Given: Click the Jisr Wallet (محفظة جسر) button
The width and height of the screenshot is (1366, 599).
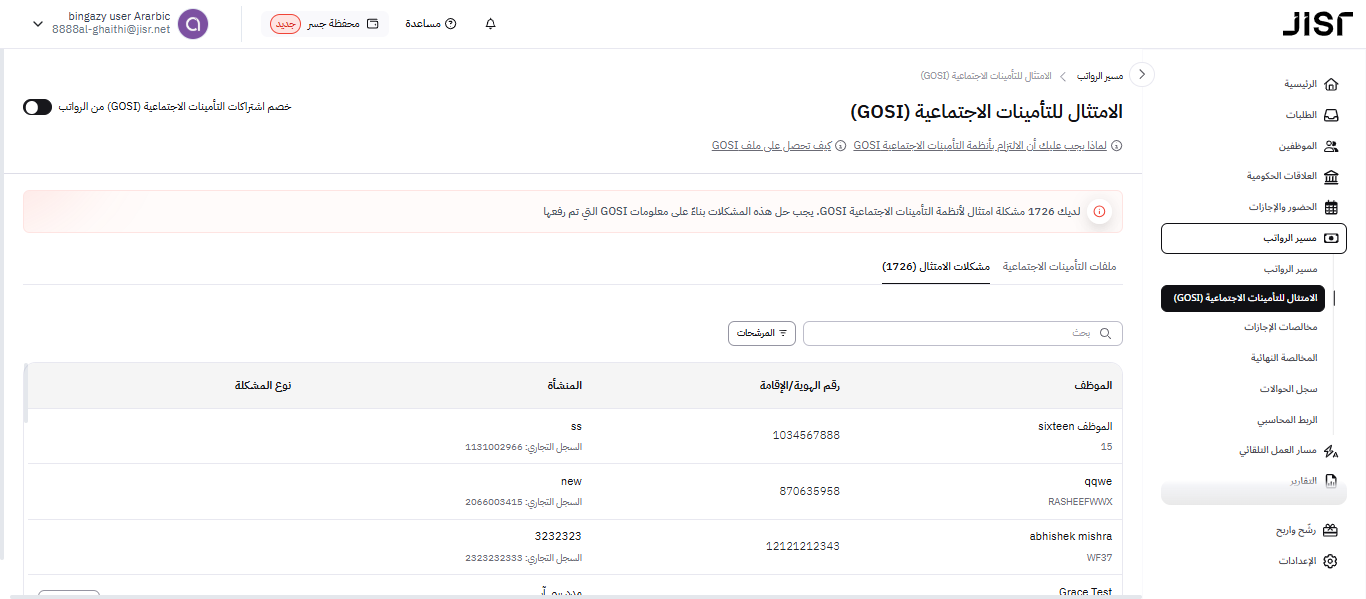Looking at the screenshot, I should click(x=325, y=24).
